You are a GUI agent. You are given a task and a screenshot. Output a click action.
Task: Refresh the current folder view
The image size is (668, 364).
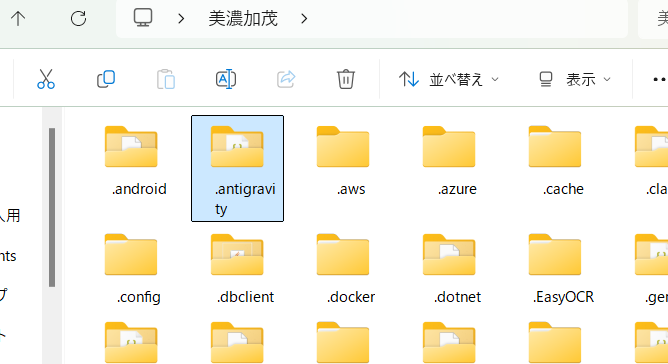coord(78,18)
